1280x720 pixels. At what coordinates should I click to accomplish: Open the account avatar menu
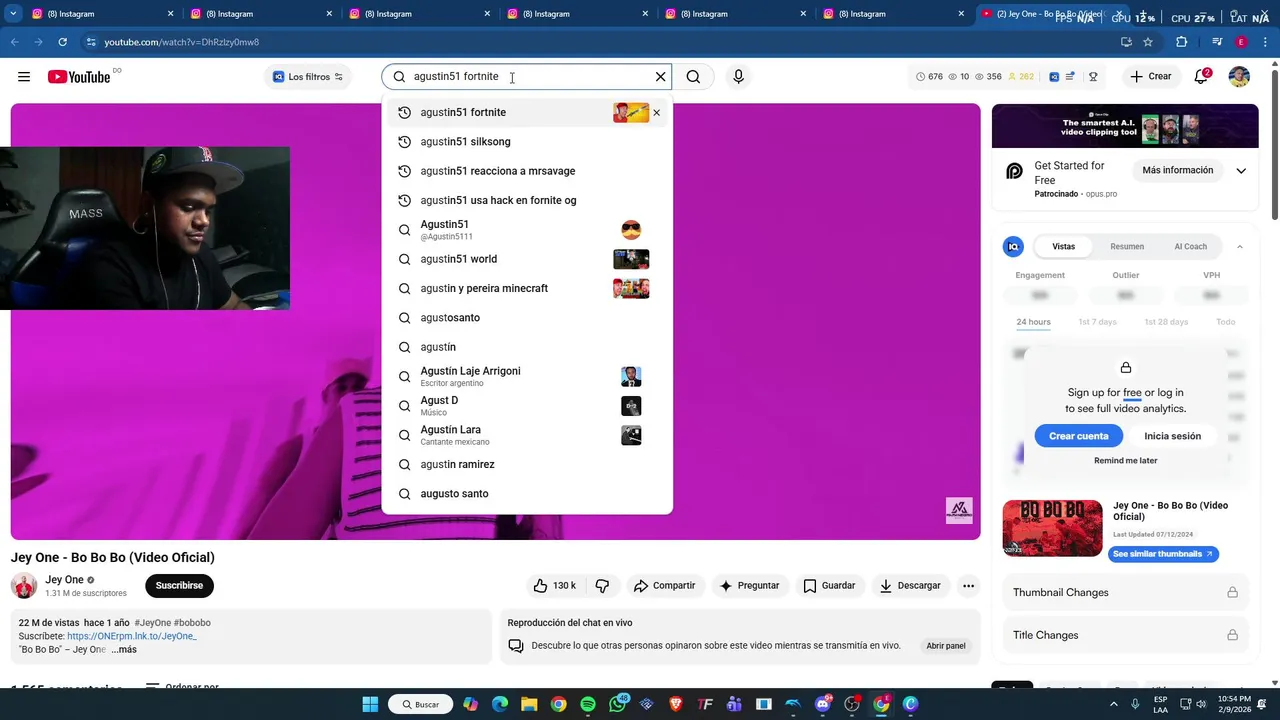1239,77
